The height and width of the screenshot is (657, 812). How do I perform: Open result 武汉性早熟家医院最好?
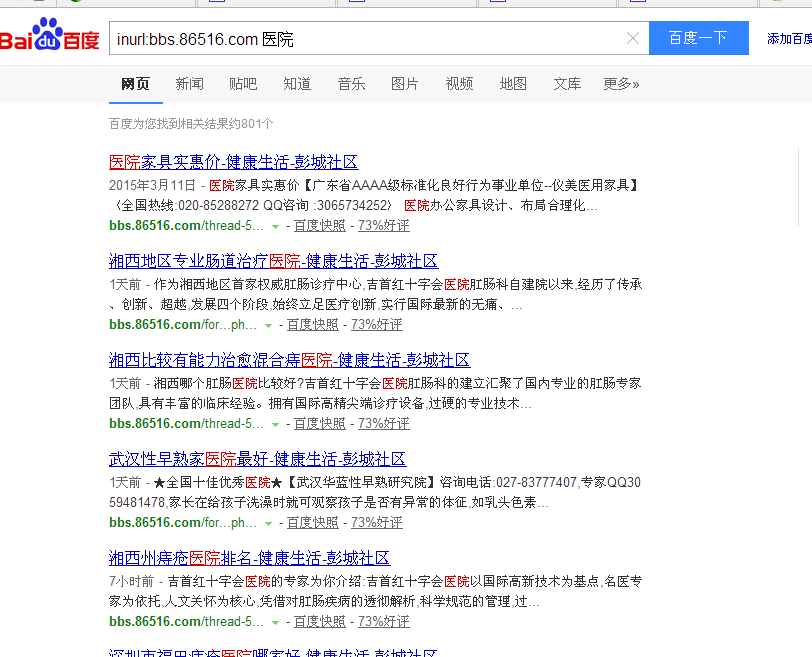point(257,459)
